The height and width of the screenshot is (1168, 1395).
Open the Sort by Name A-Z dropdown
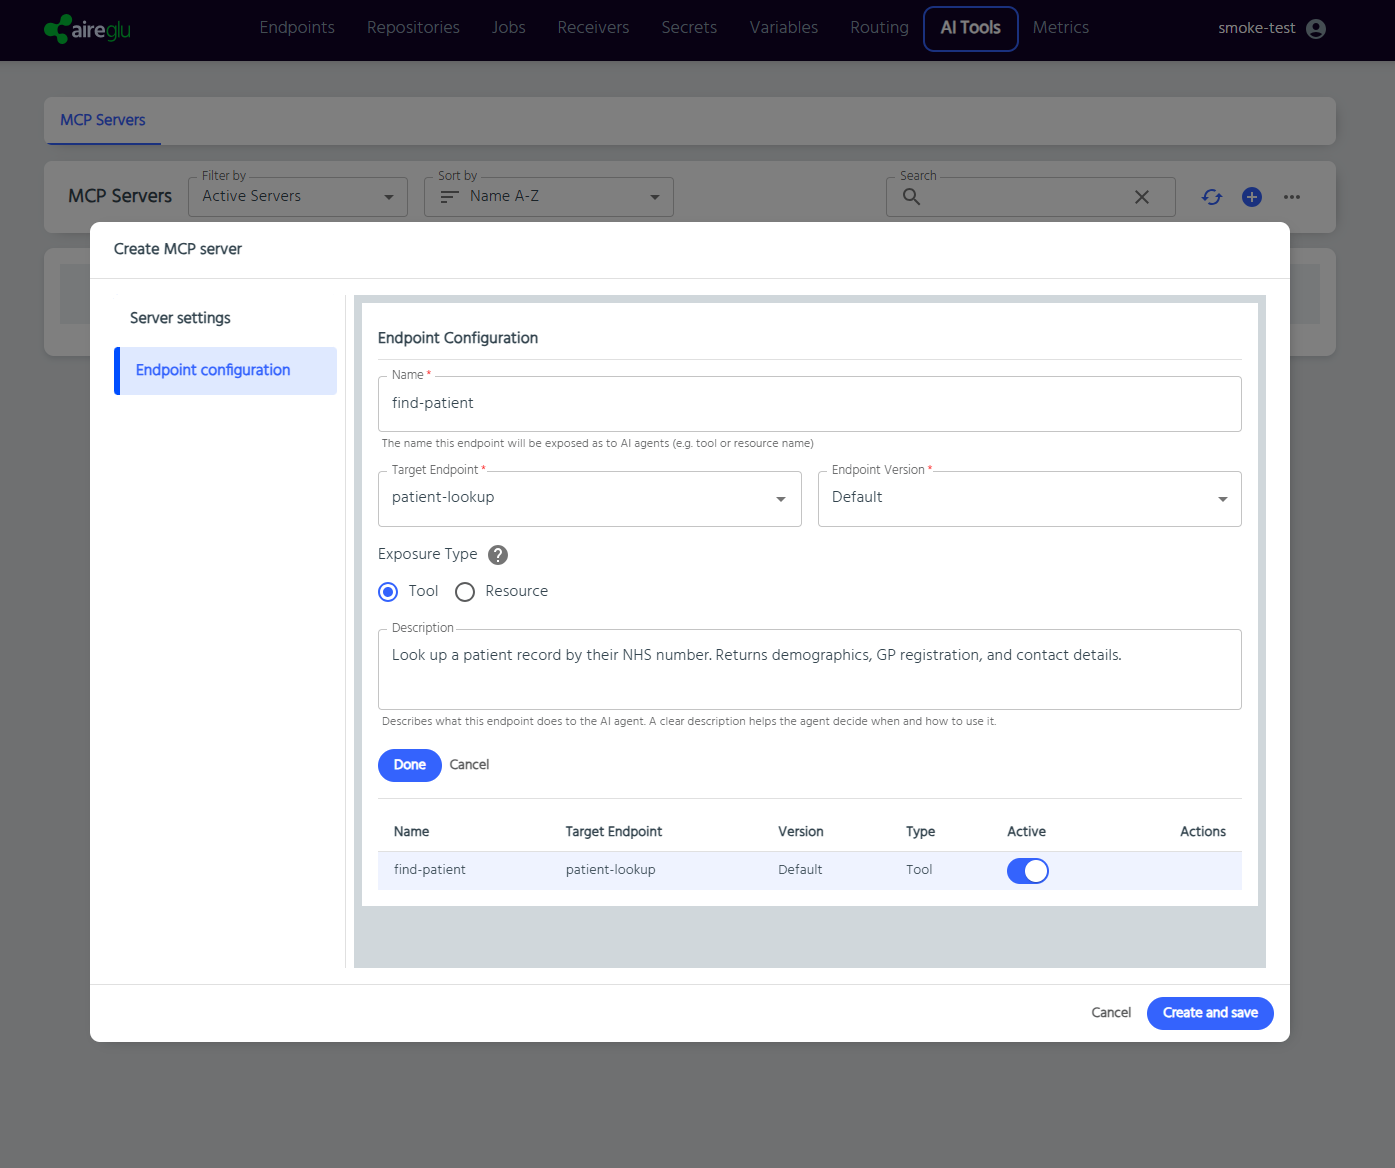pos(548,197)
